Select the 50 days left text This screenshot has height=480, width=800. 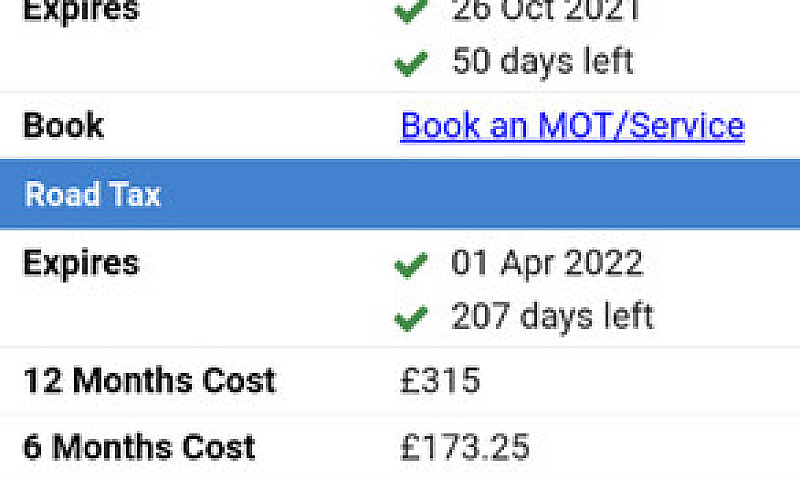point(543,62)
